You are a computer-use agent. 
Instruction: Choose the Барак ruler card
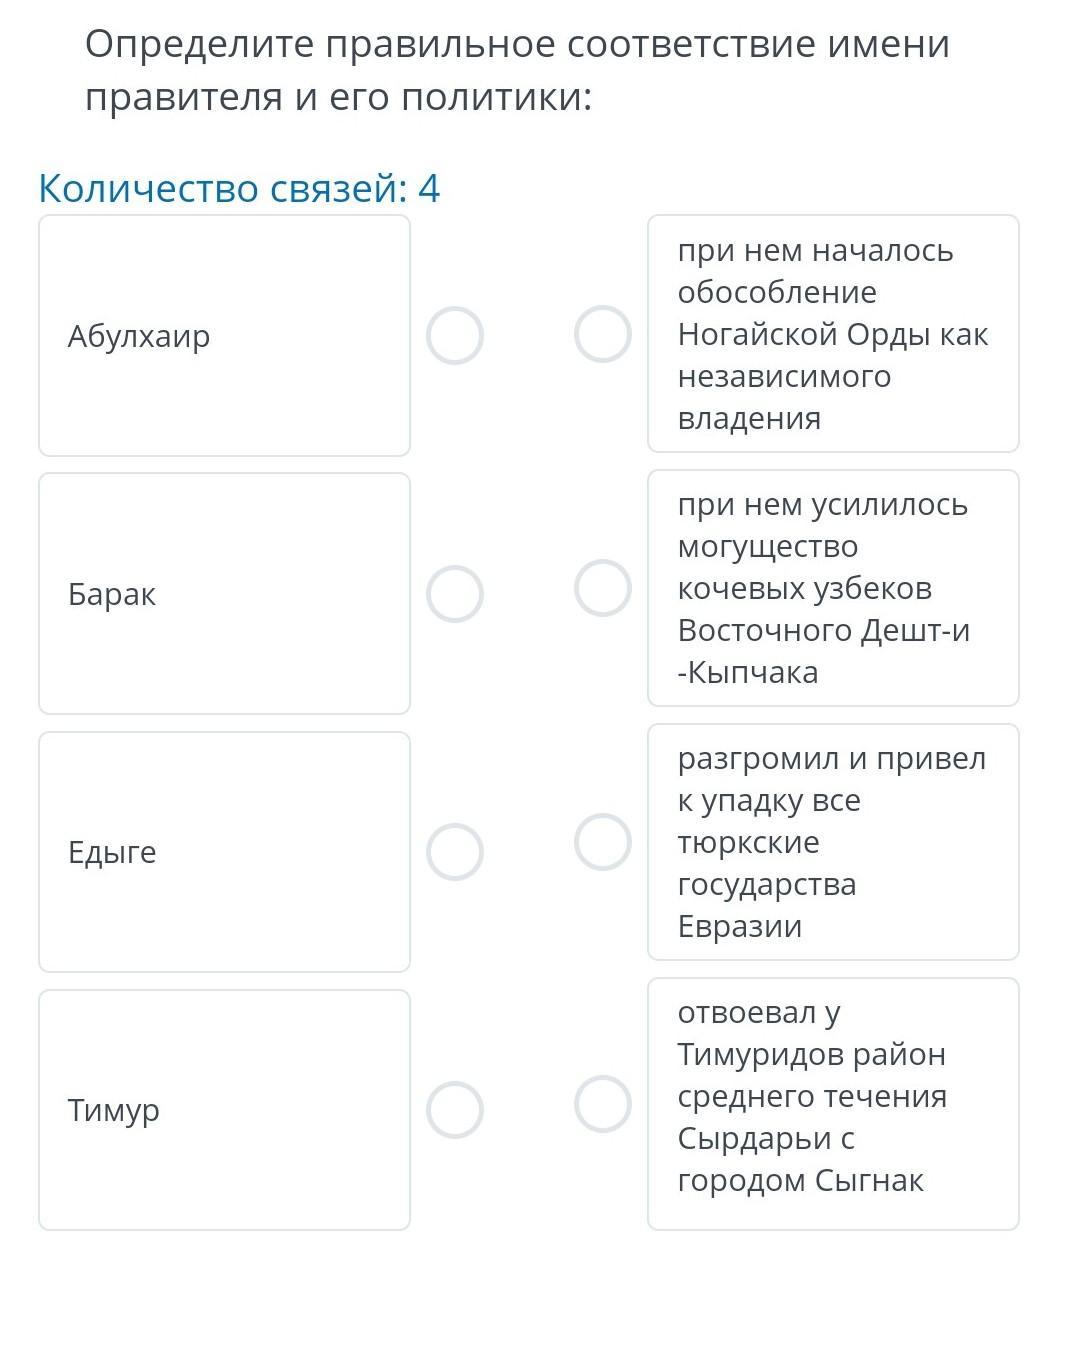pos(224,594)
